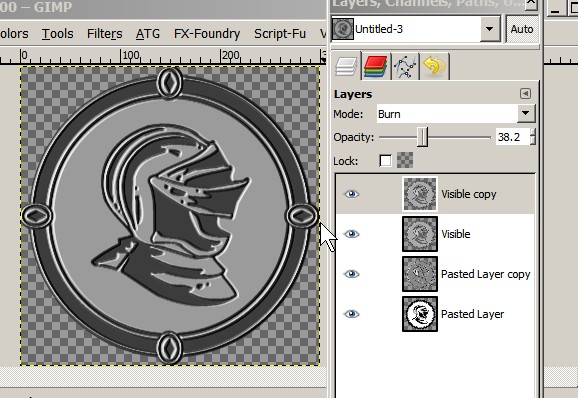Select the Pasted Layer copy thumbnail
This screenshot has width=578, height=398.
coord(420,274)
